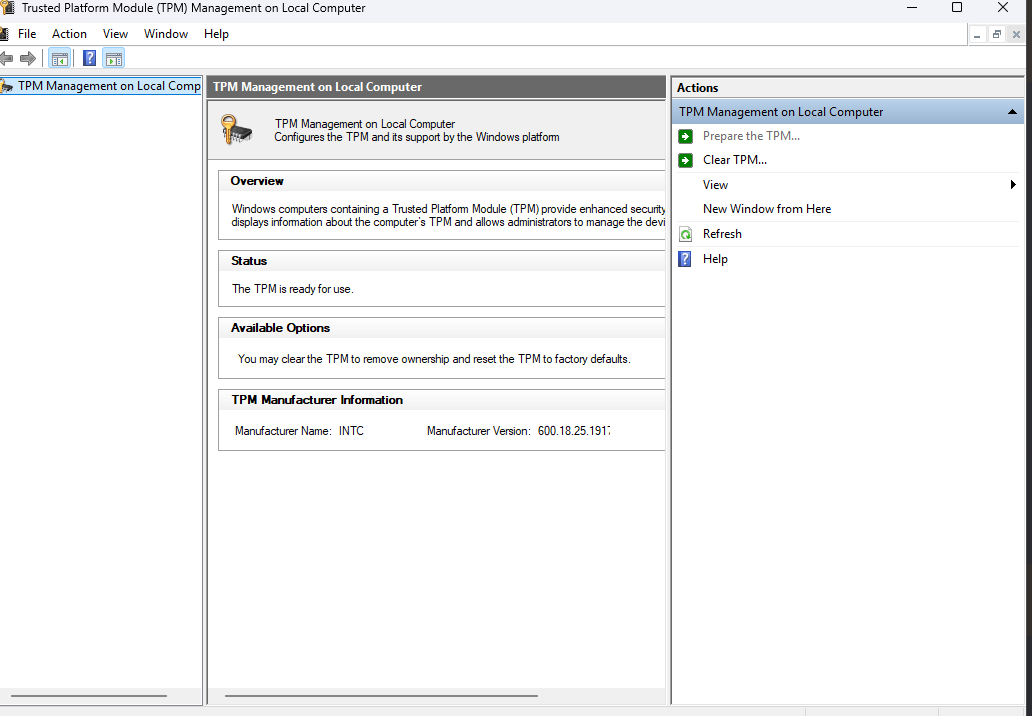Click the center pane horizontal scrollbar
Image resolution: width=1032 pixels, height=716 pixels.
tap(381, 696)
